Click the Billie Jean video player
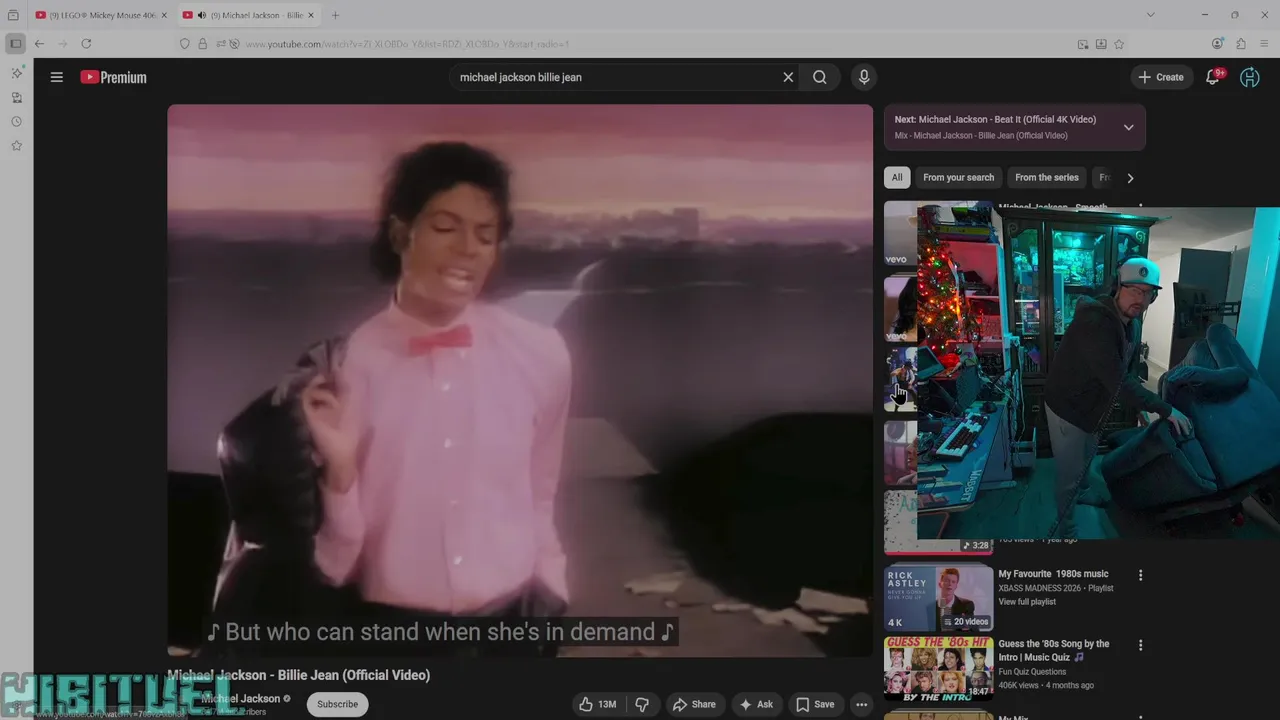Screen dimensions: 1280x720 (x=520, y=380)
